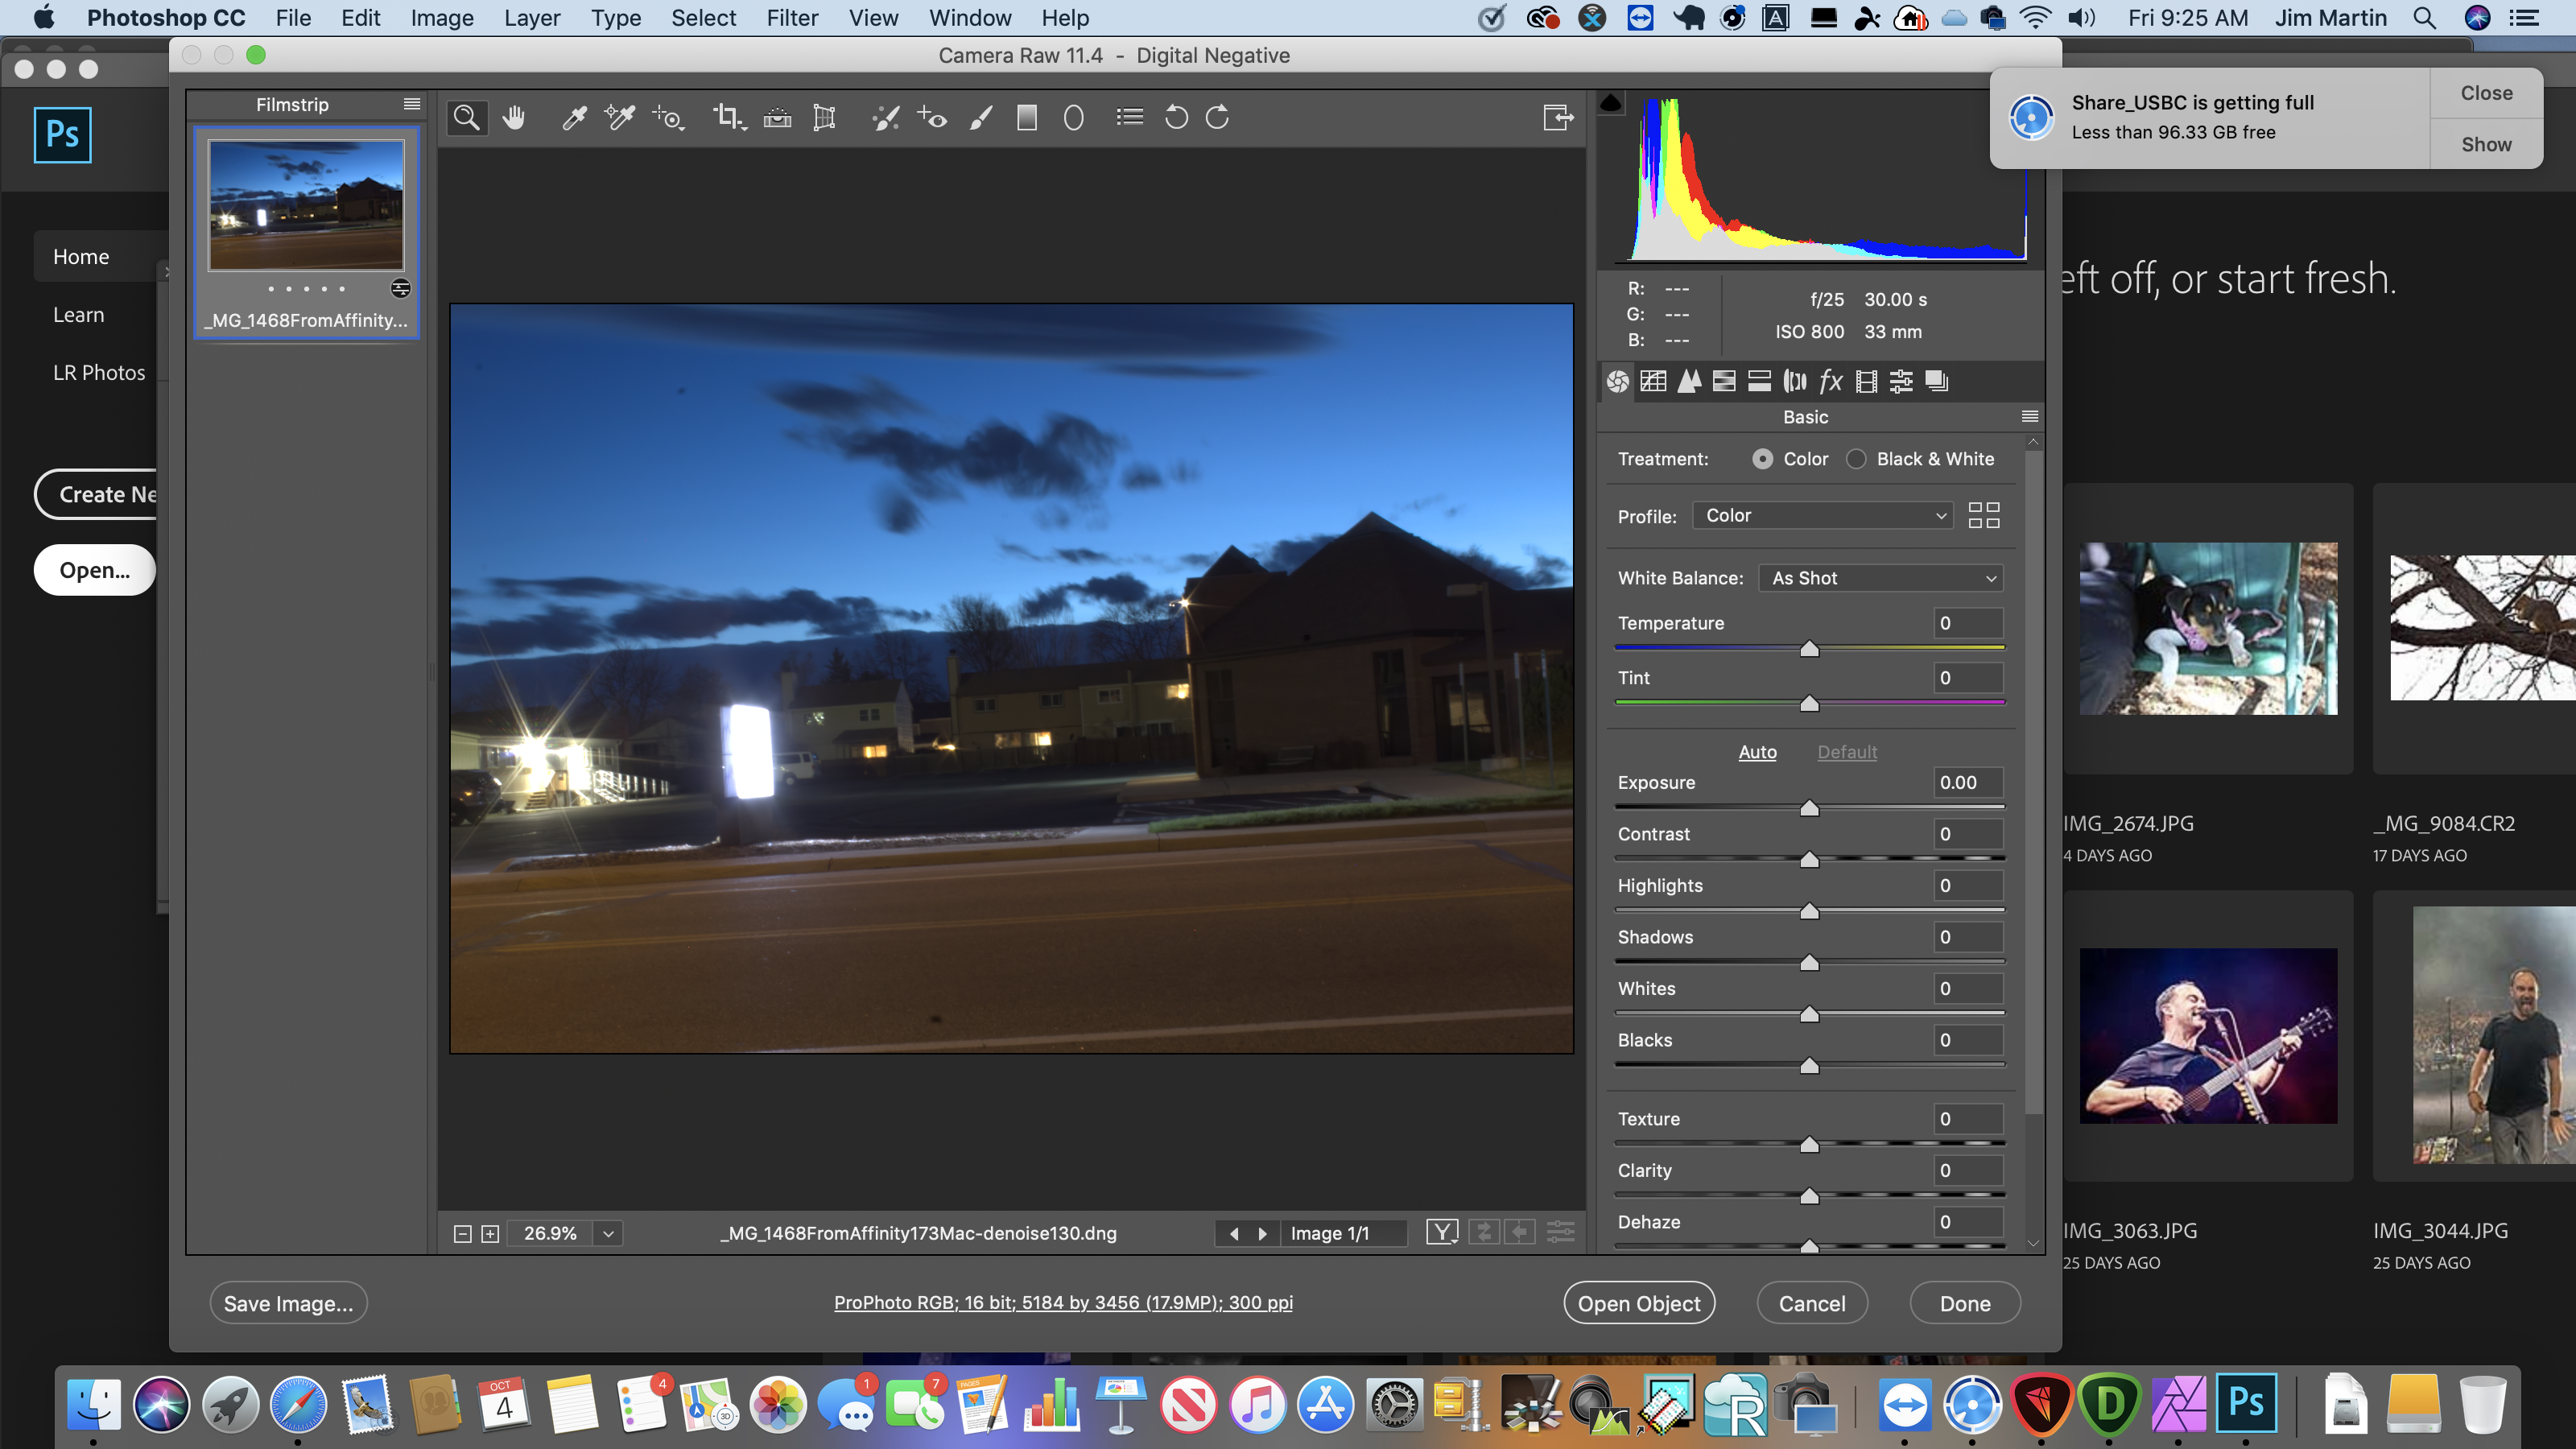Click the Open Object button
The height and width of the screenshot is (1449, 2576).
point(1638,1302)
